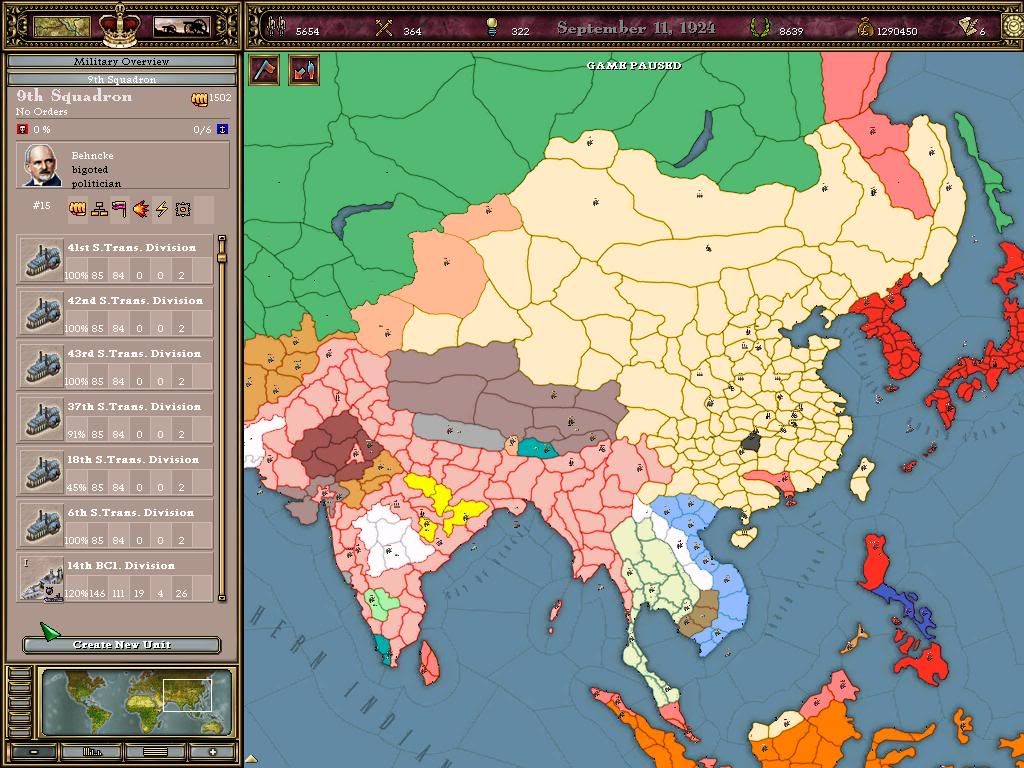Select the 14th BCl. Division row
Viewport: 1024px width, 768px height.
click(115, 577)
